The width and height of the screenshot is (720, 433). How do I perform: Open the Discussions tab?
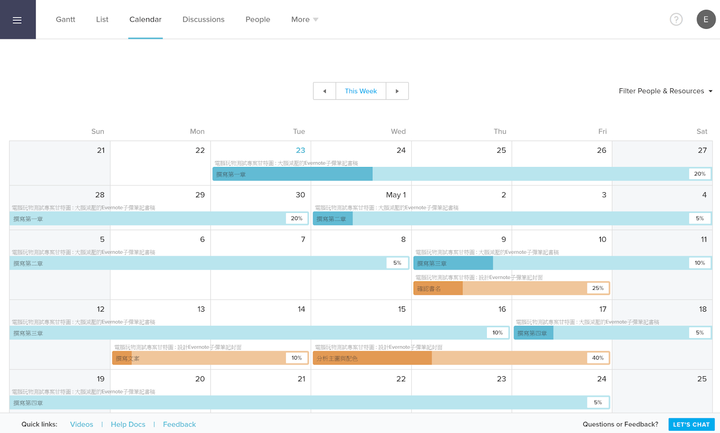tap(203, 19)
